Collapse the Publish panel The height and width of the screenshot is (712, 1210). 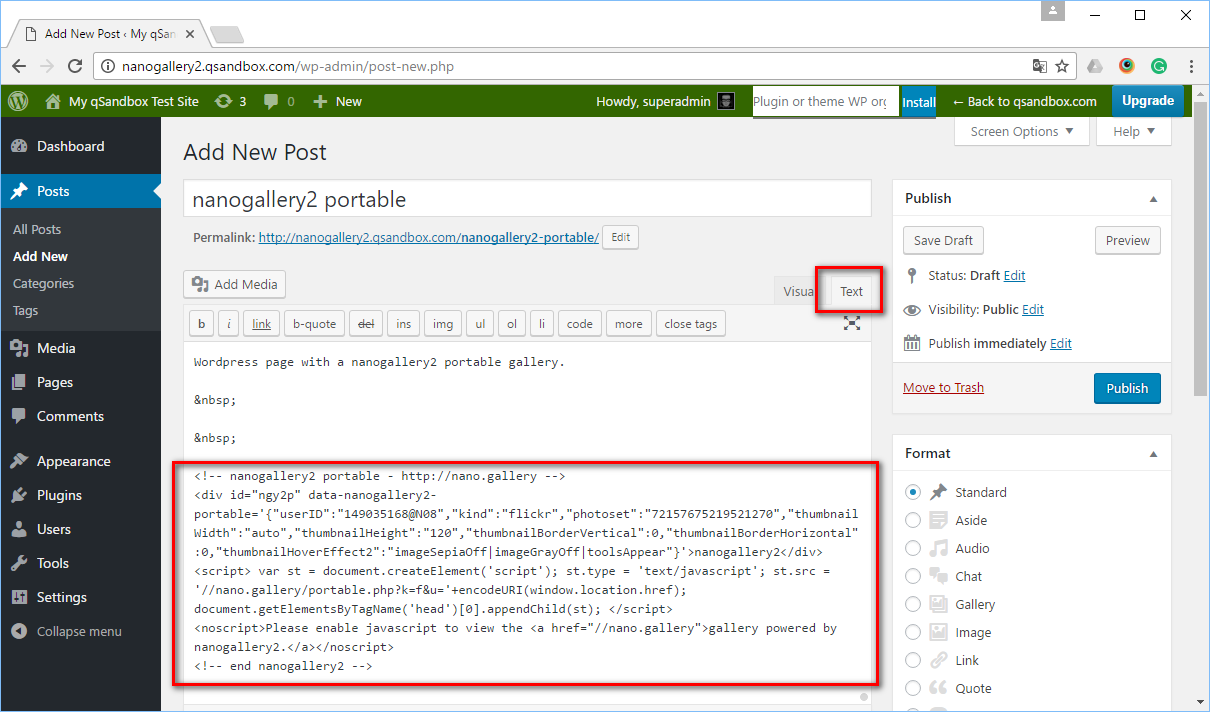pyautogui.click(x=1153, y=198)
